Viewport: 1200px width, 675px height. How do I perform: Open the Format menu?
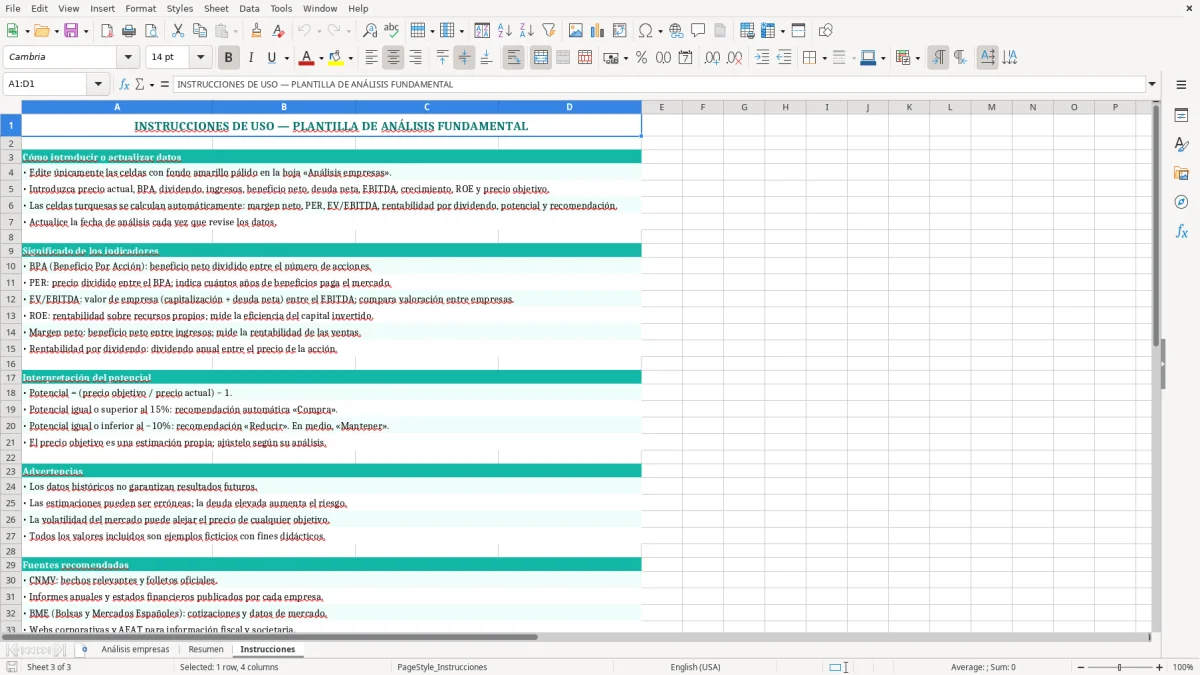point(141,8)
